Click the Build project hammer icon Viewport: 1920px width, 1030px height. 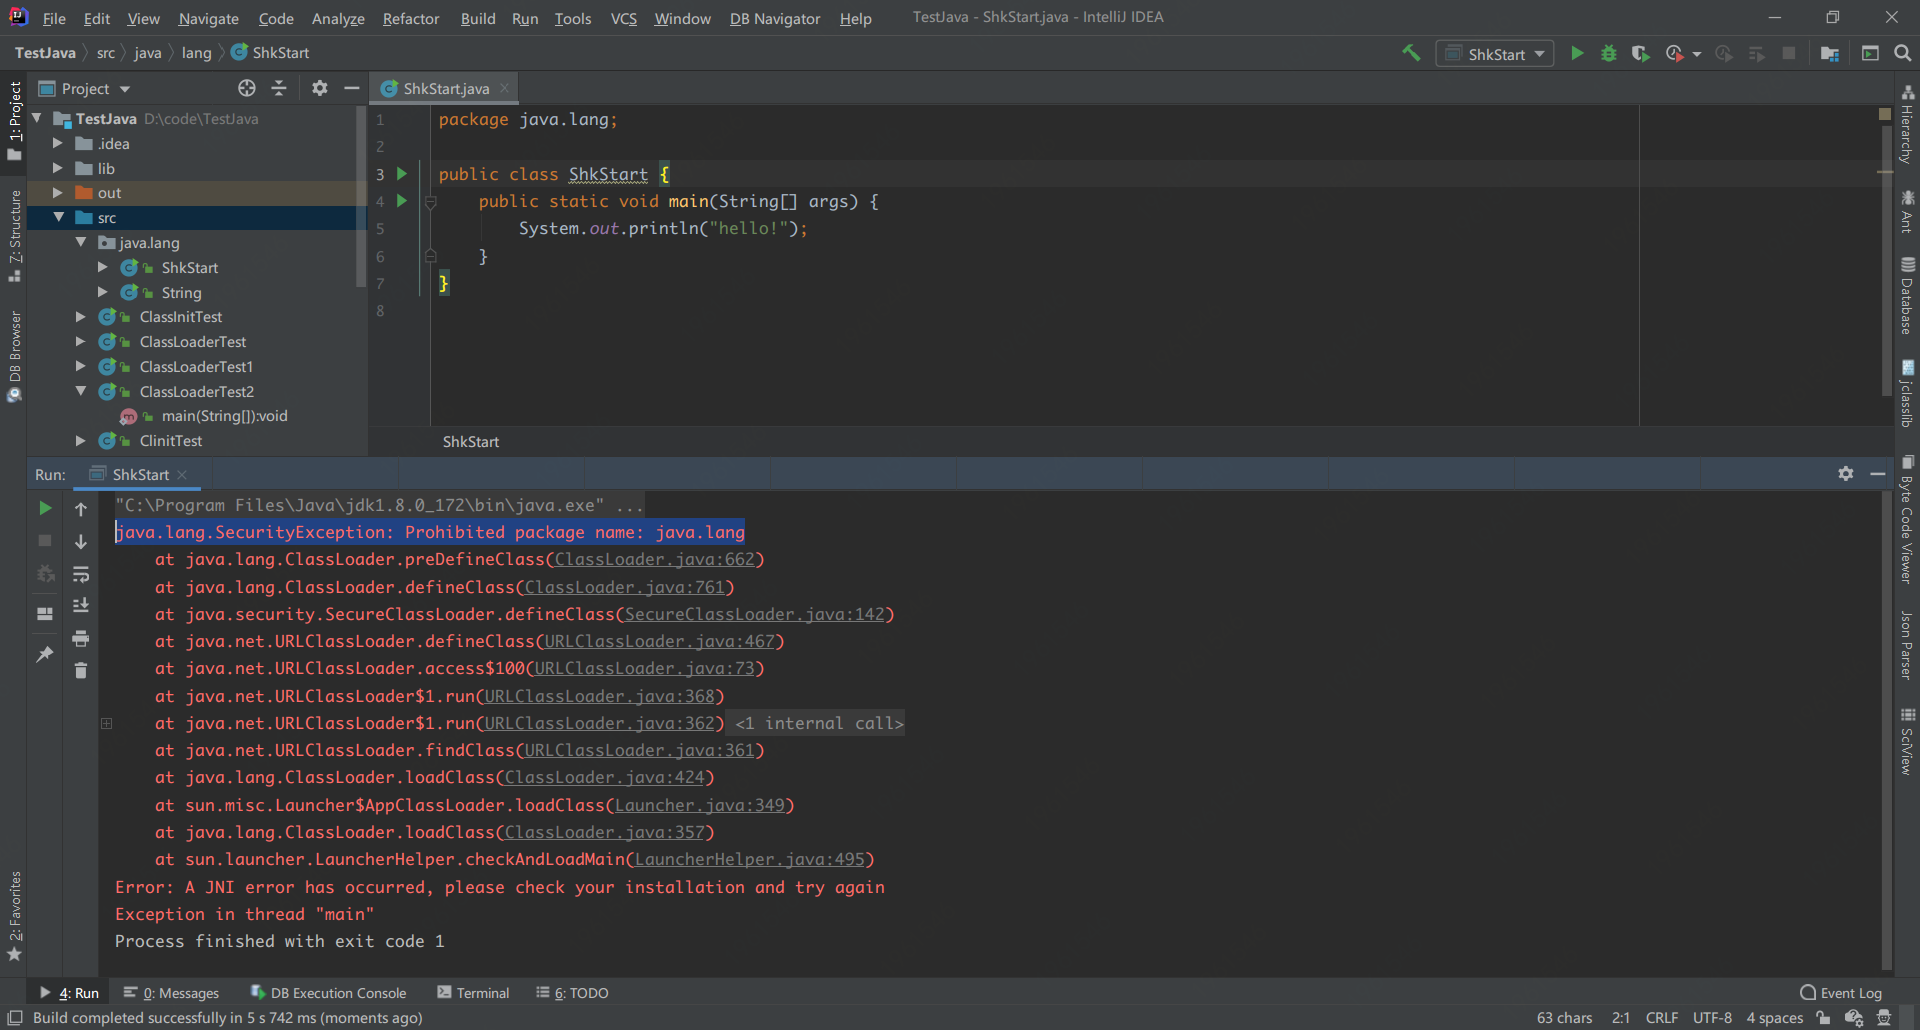(1411, 53)
